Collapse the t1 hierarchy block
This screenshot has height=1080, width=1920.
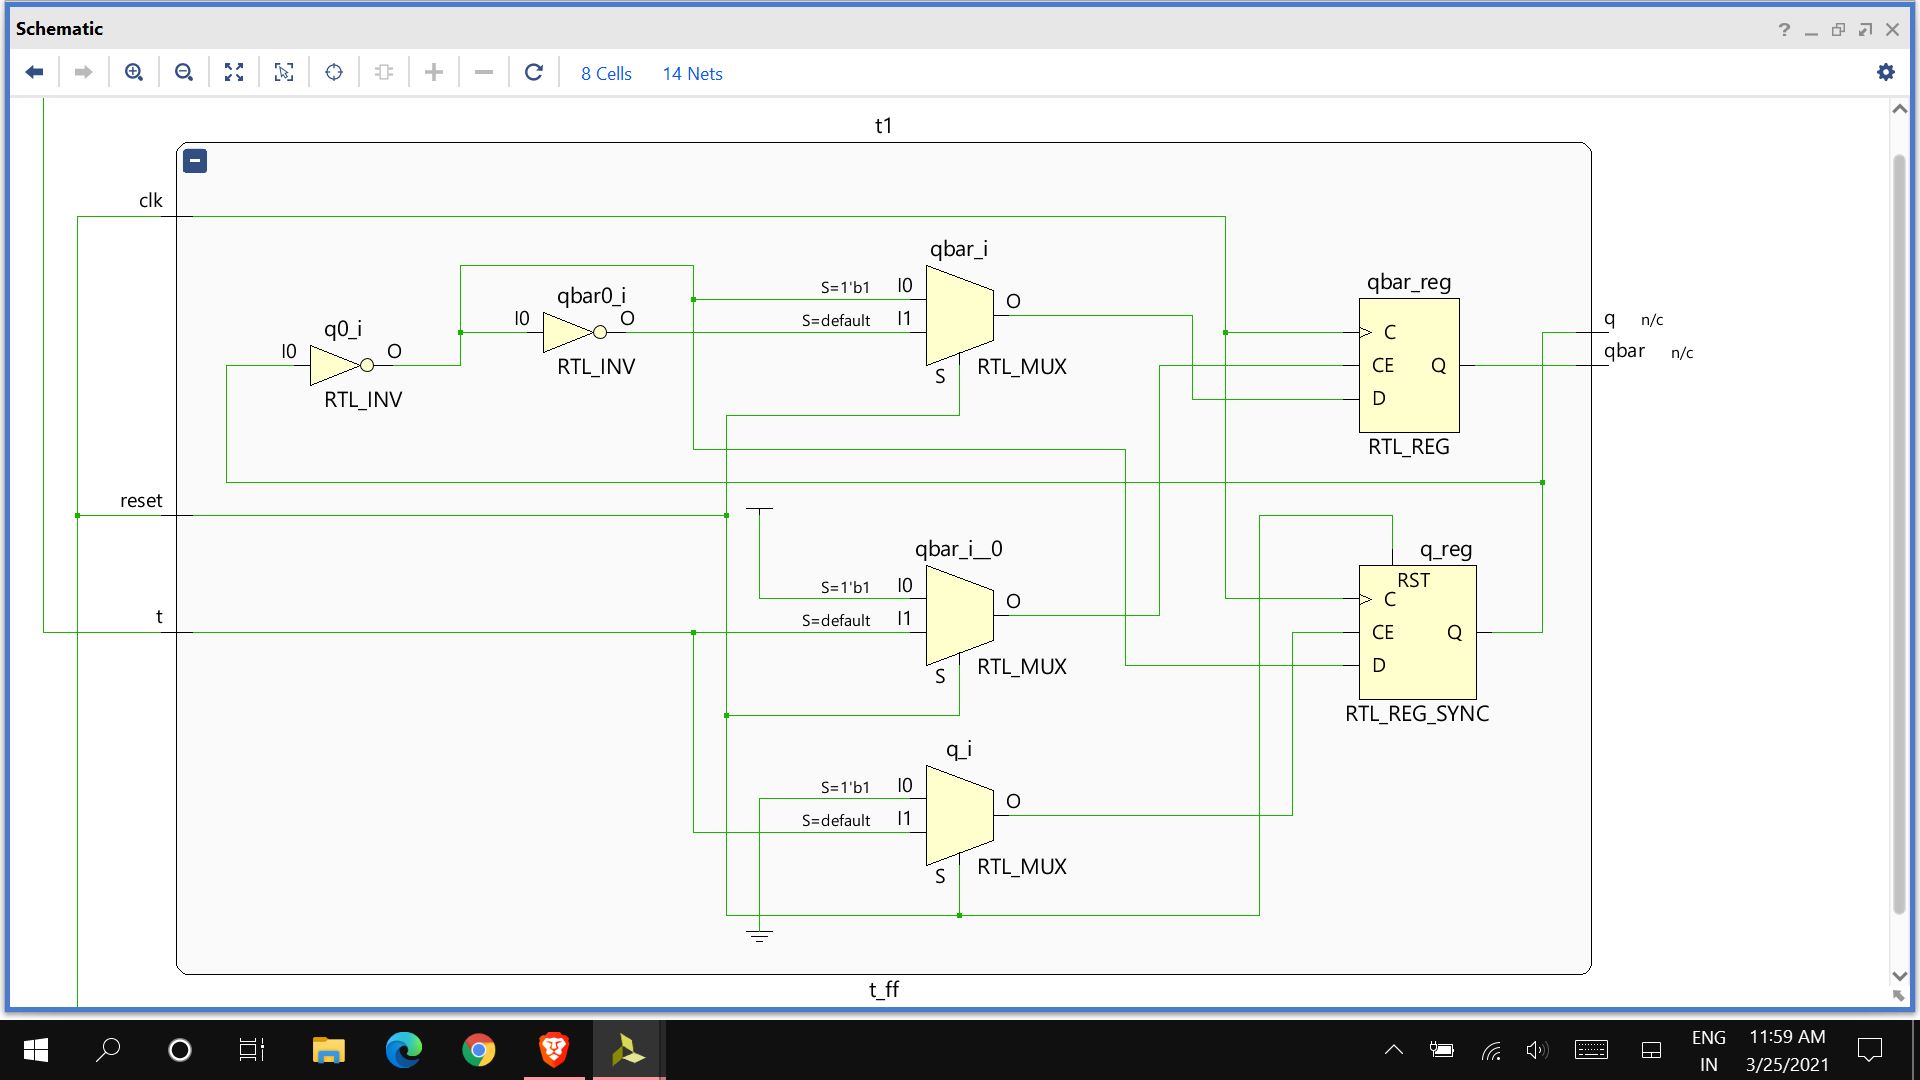coord(195,161)
